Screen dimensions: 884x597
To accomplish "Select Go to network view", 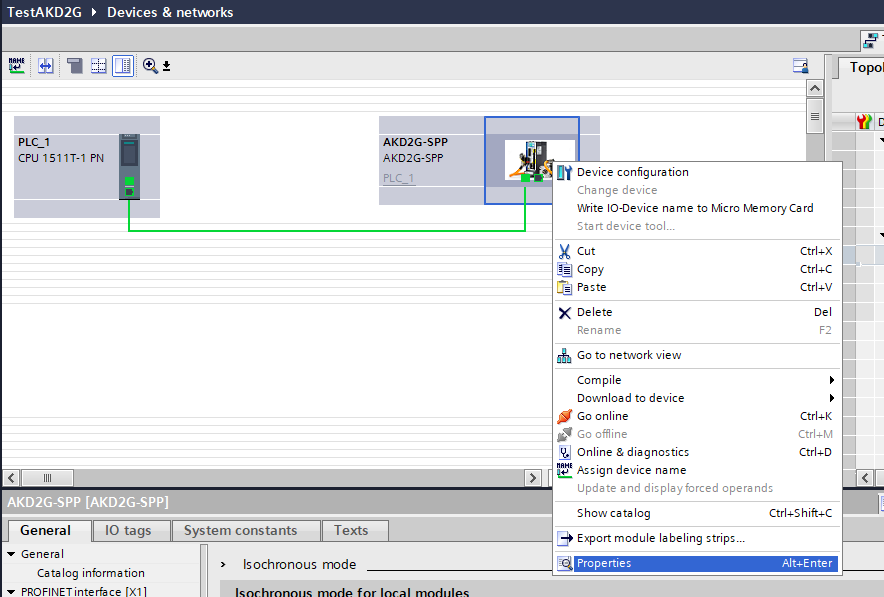I will pyautogui.click(x=697, y=355).
